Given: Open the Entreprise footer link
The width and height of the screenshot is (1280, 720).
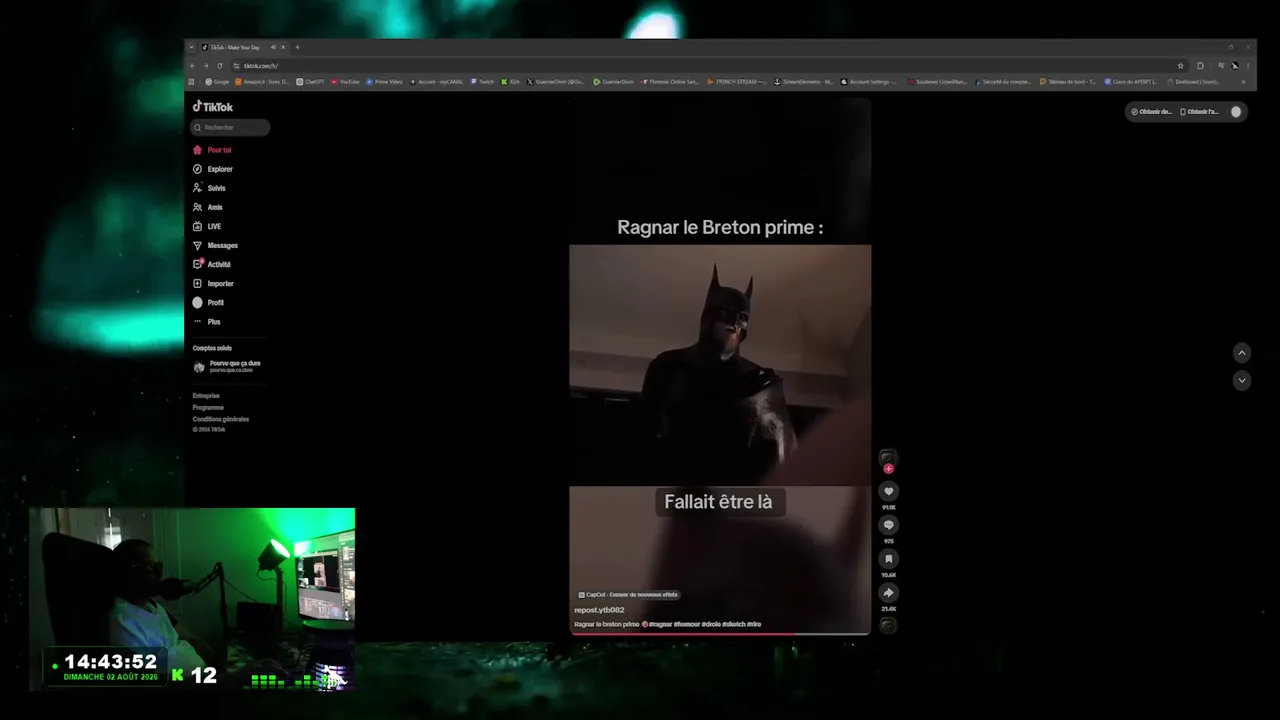Looking at the screenshot, I should coord(206,396).
